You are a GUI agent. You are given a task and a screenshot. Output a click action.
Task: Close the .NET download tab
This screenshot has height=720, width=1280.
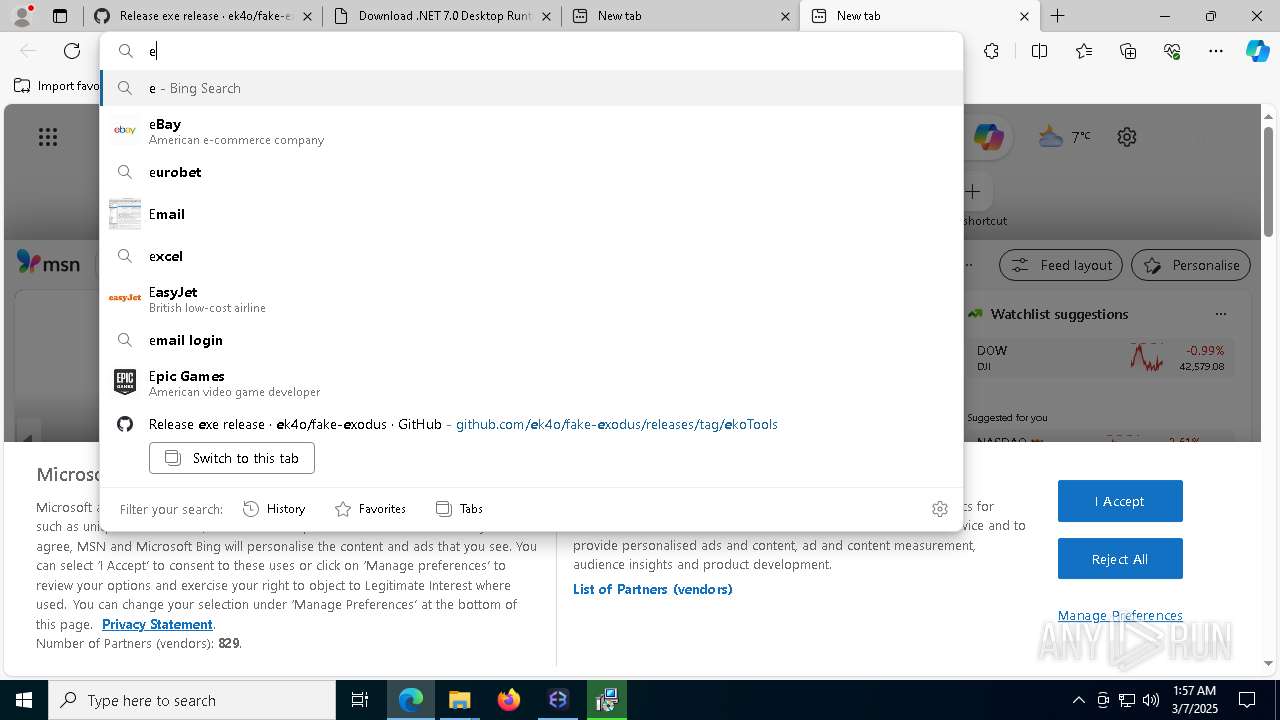coord(546,16)
